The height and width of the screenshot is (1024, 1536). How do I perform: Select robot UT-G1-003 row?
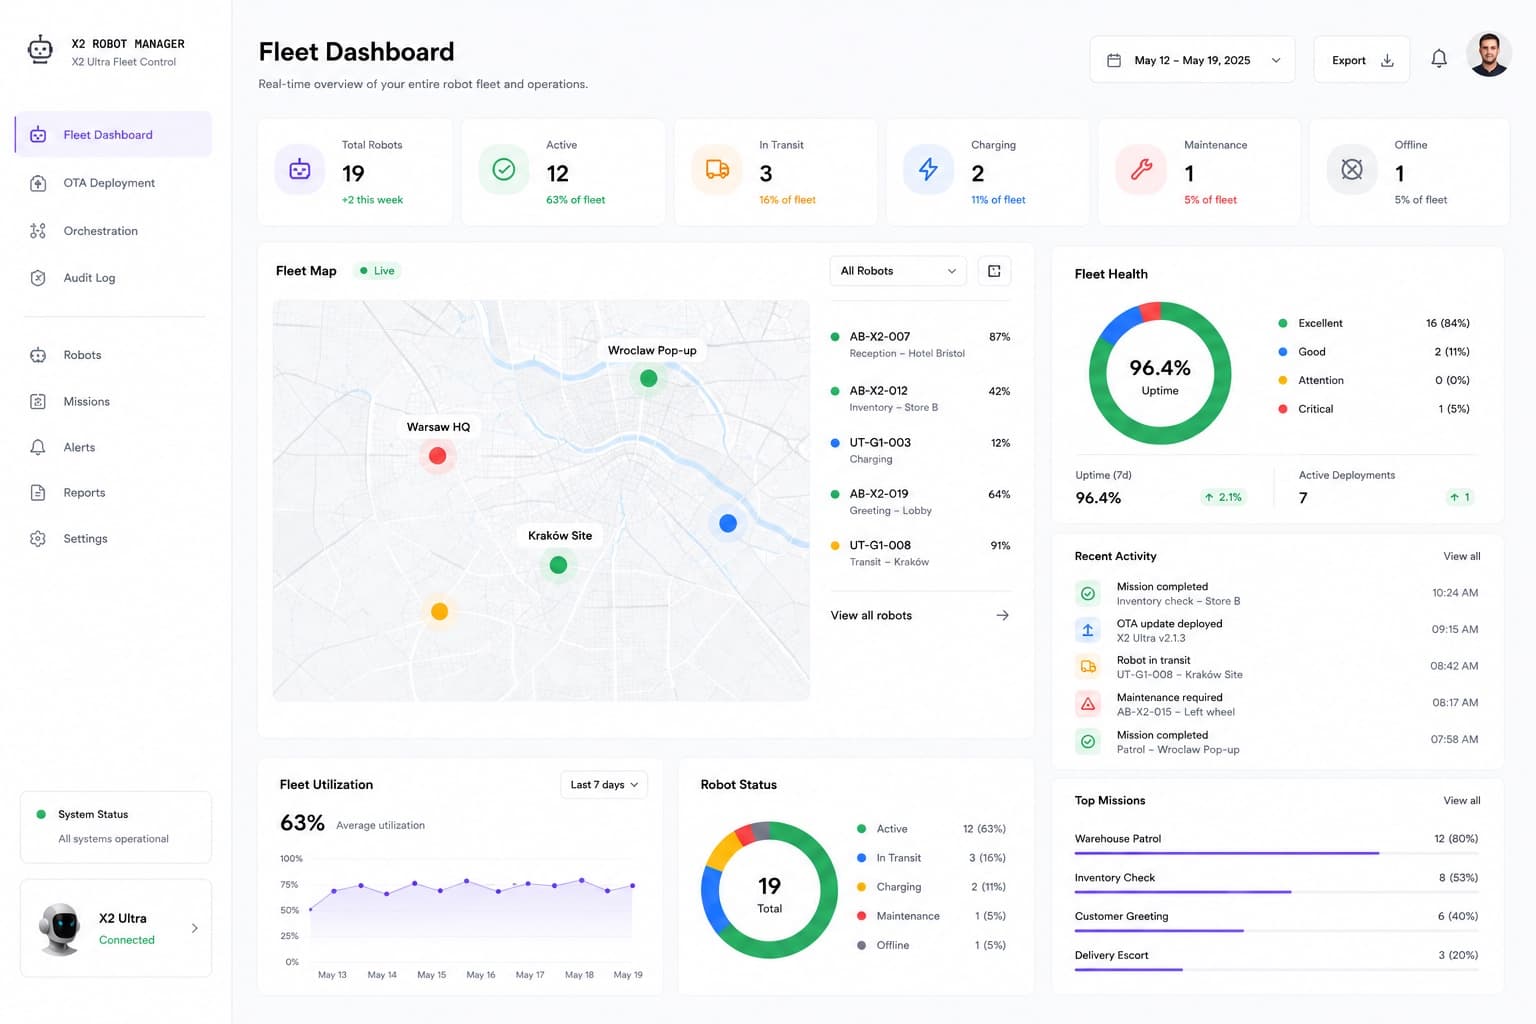(x=920, y=450)
